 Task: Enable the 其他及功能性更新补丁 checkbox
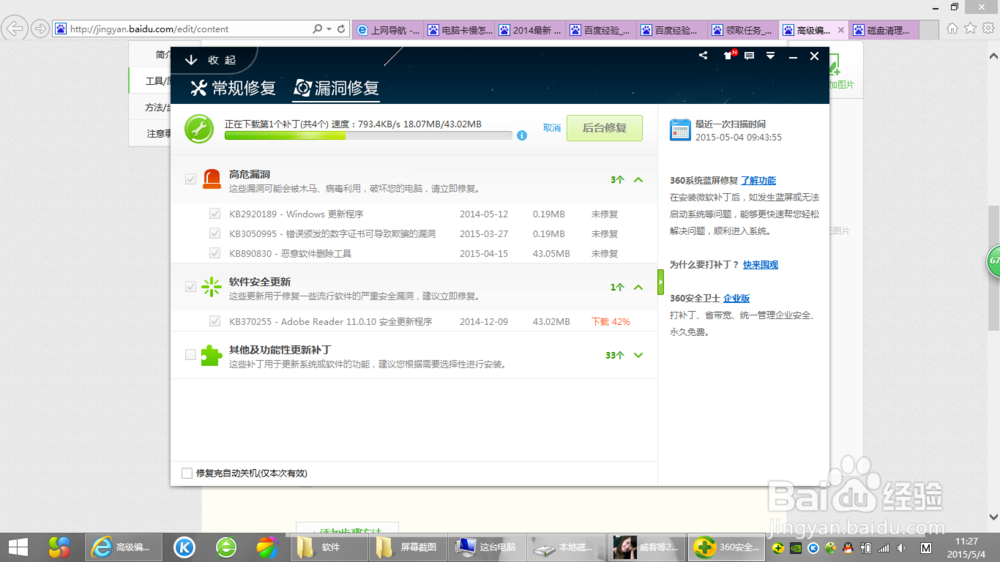coord(190,355)
